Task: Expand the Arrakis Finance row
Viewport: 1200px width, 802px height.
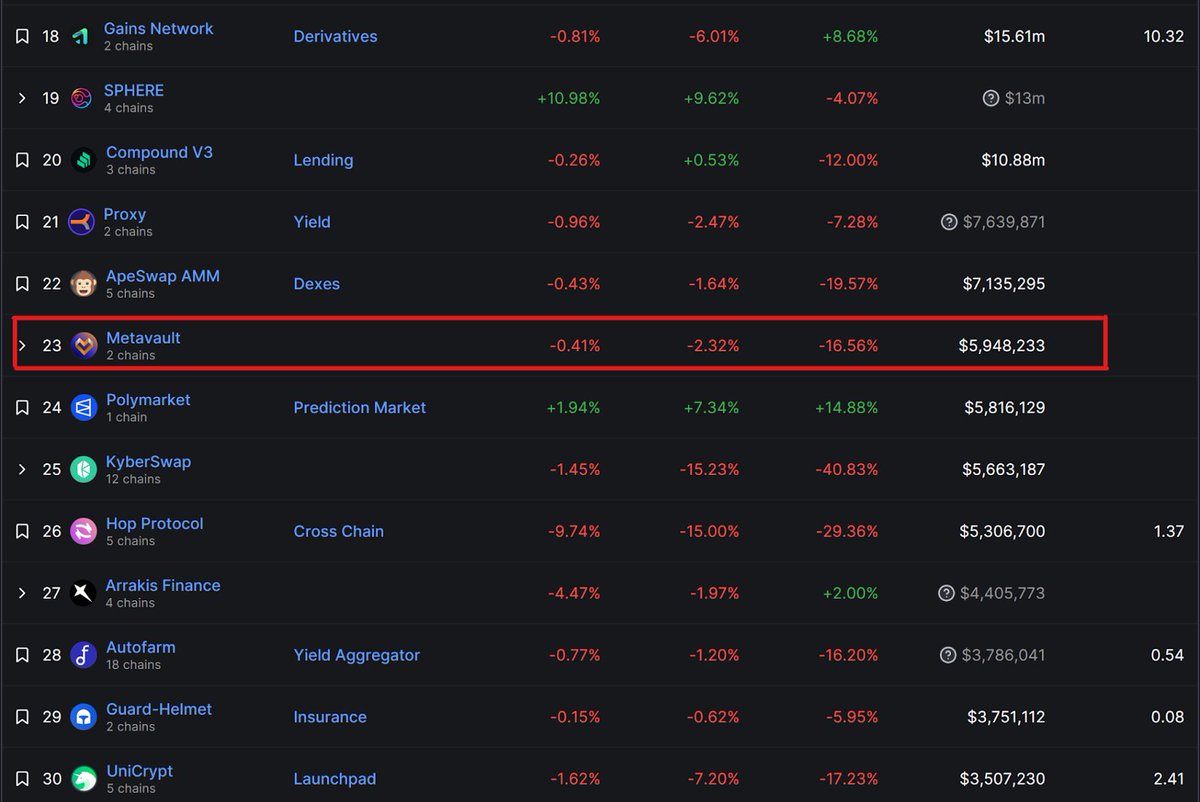Action: point(22,594)
